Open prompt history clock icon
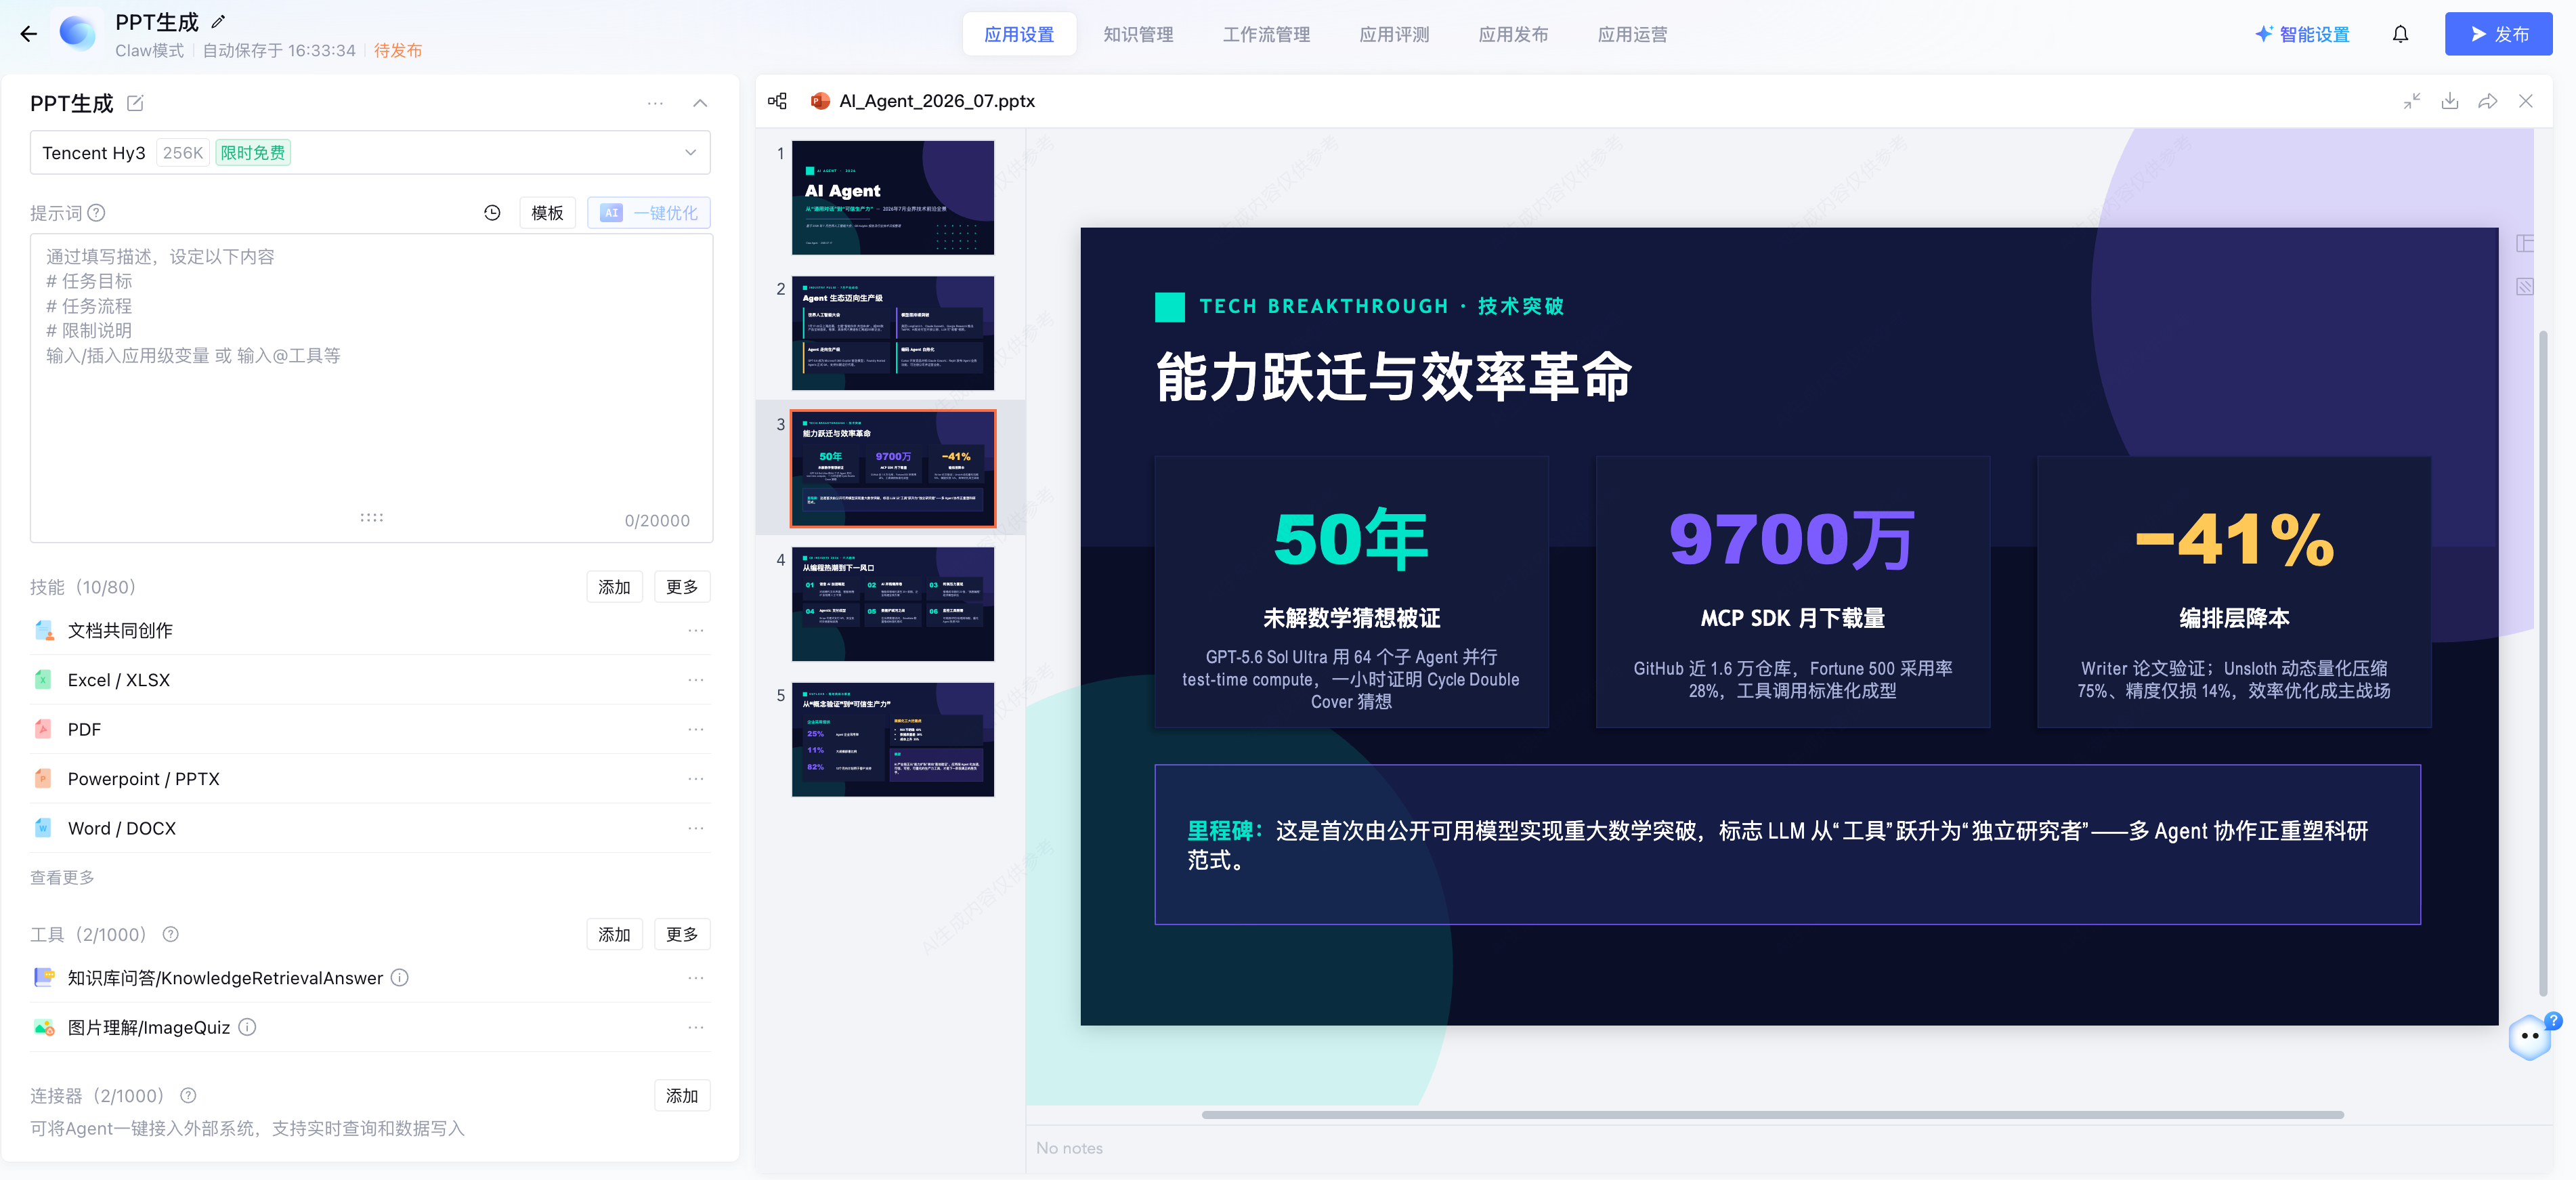 tap(492, 212)
